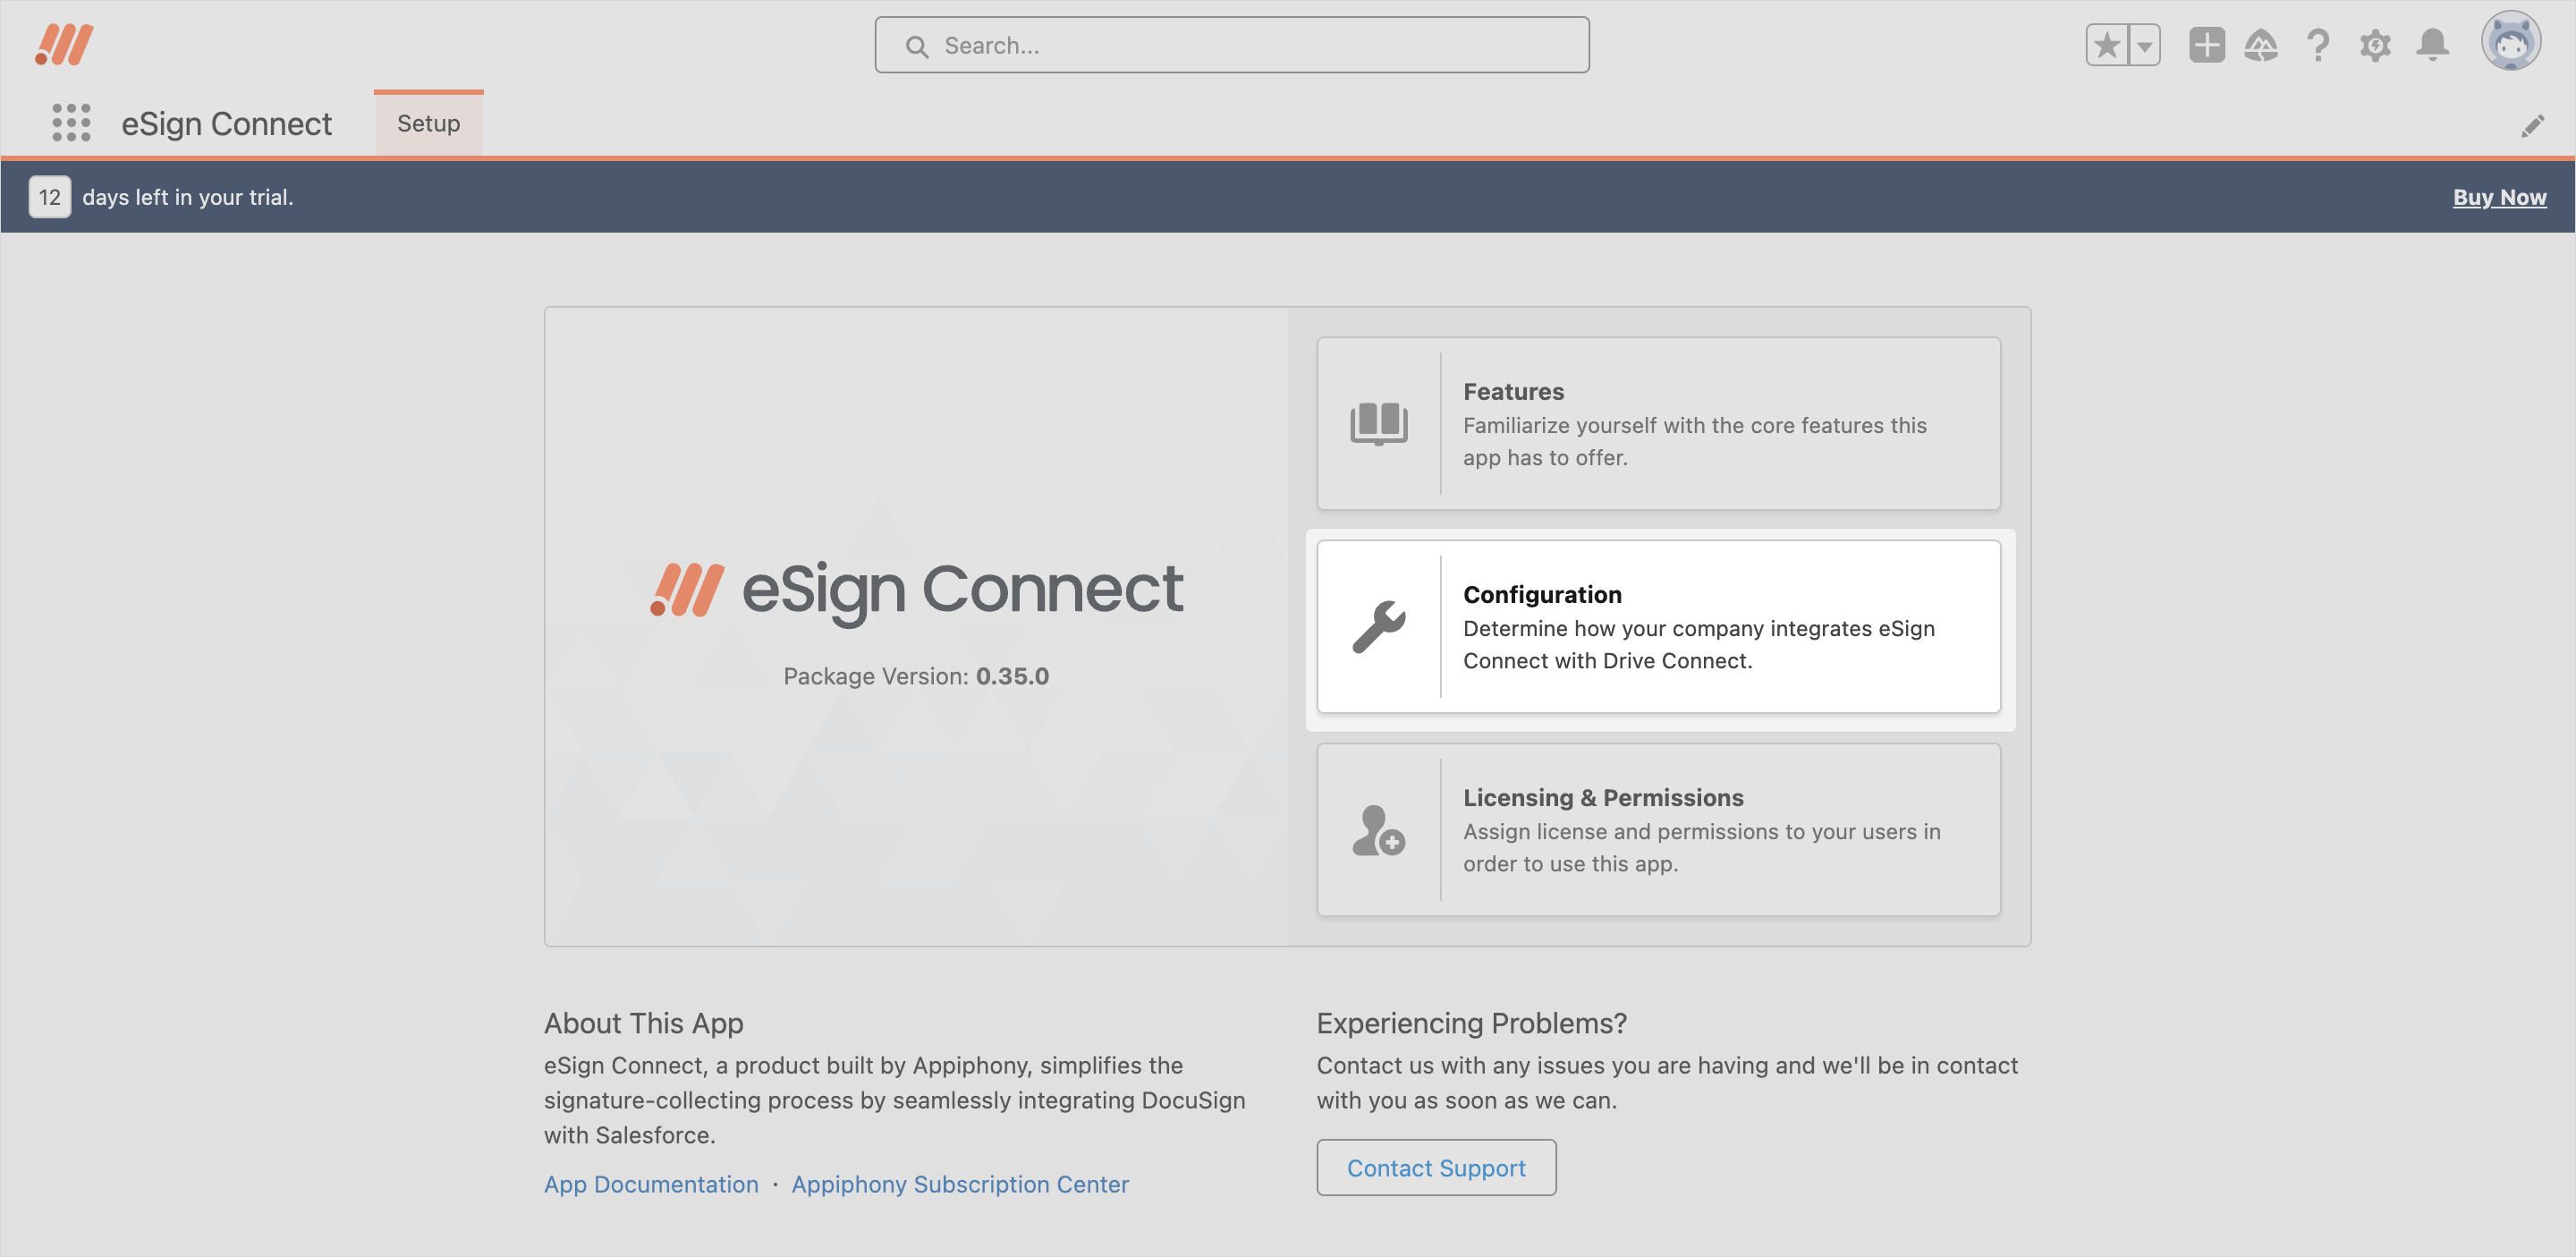Select the Setup tab
This screenshot has height=1257, width=2576.
click(428, 123)
